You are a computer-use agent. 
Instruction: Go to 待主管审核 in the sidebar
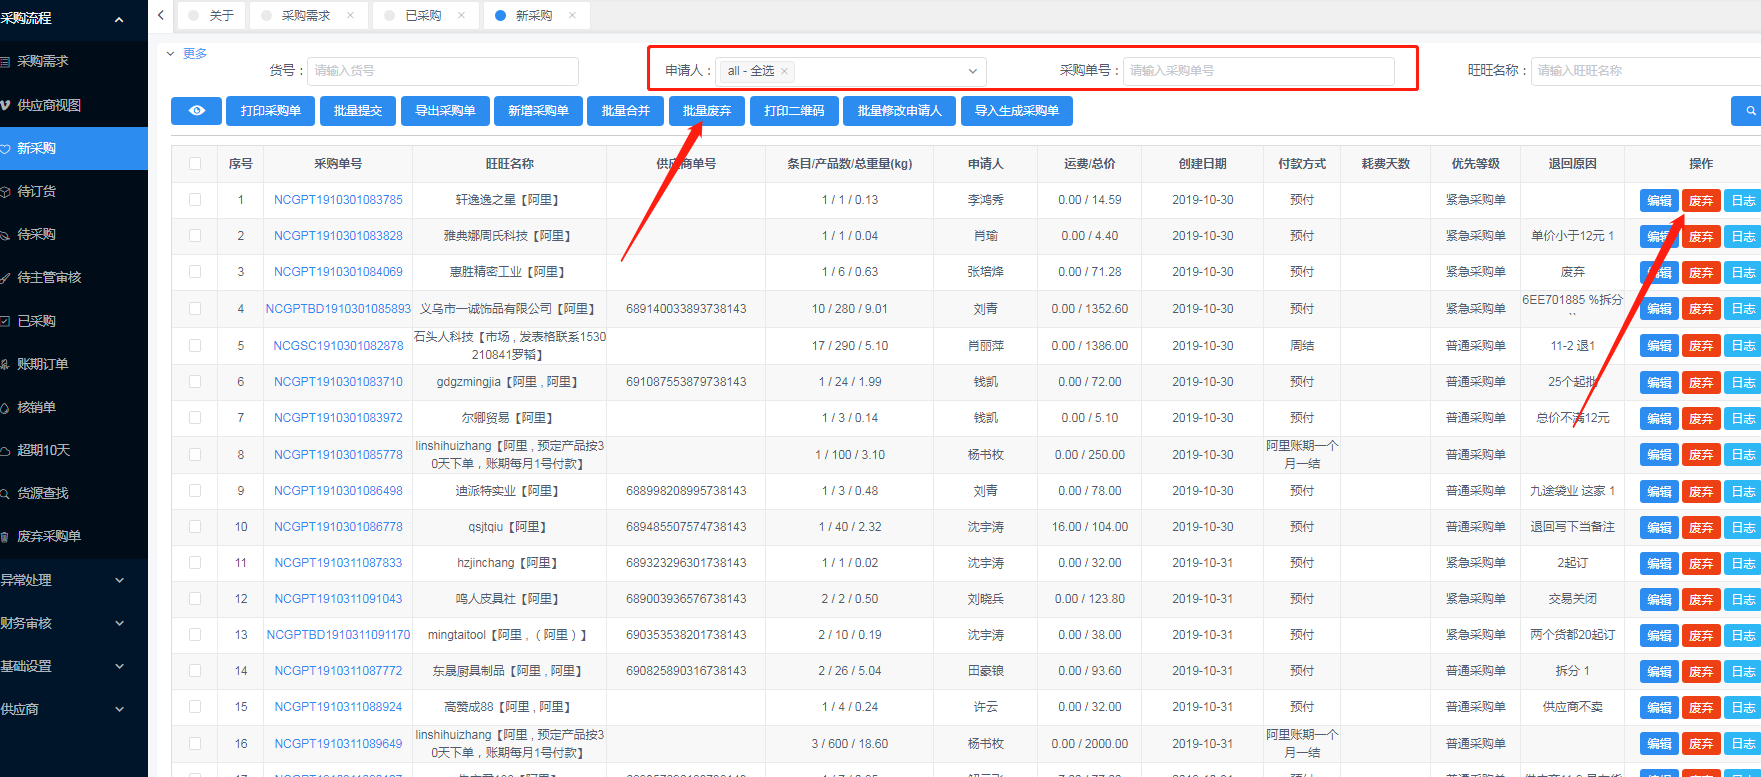49,277
